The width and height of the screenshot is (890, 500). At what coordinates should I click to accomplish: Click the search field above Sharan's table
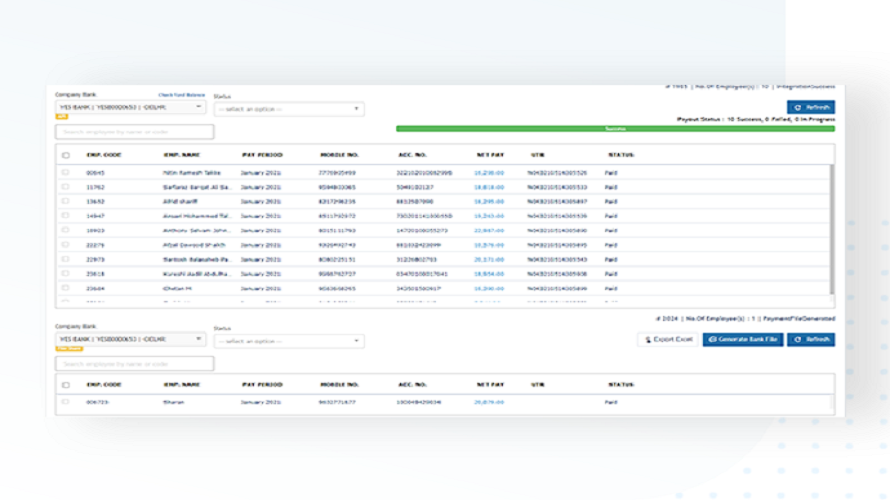tap(134, 364)
